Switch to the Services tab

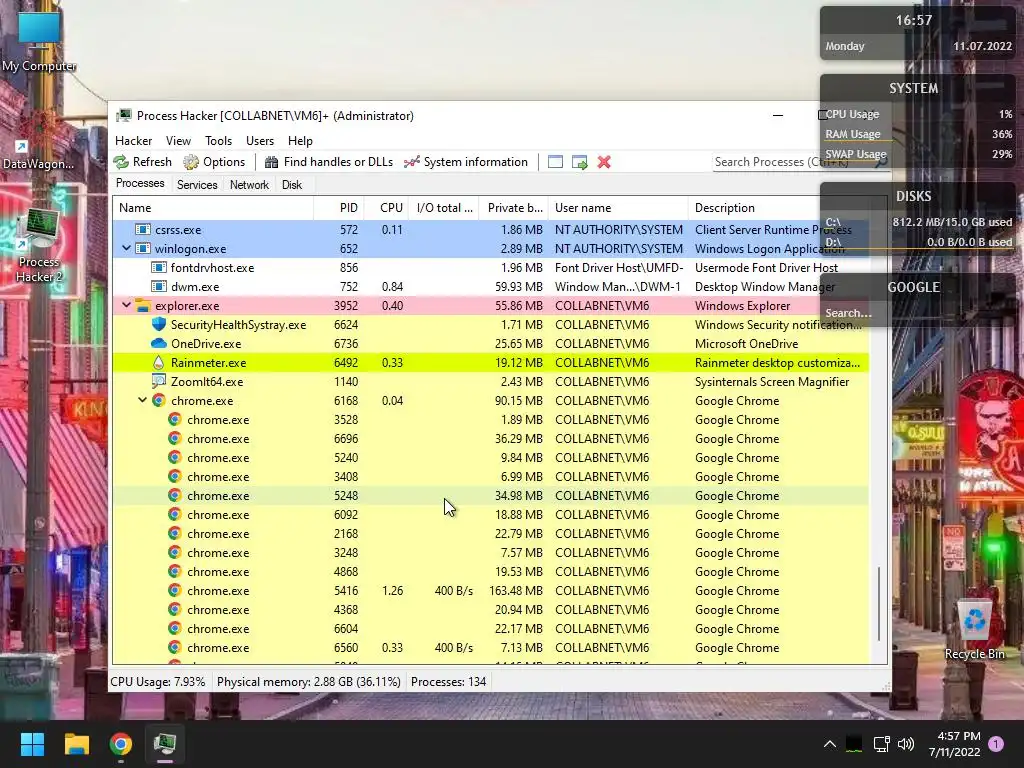(x=197, y=185)
